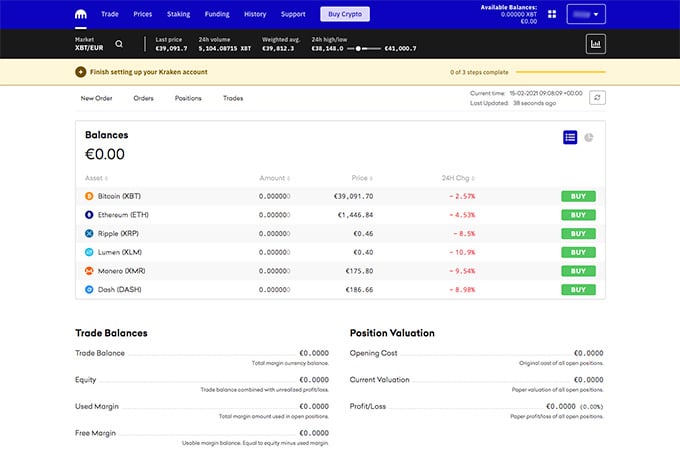
Task: Click the Opening Cost value
Action: click(588, 353)
